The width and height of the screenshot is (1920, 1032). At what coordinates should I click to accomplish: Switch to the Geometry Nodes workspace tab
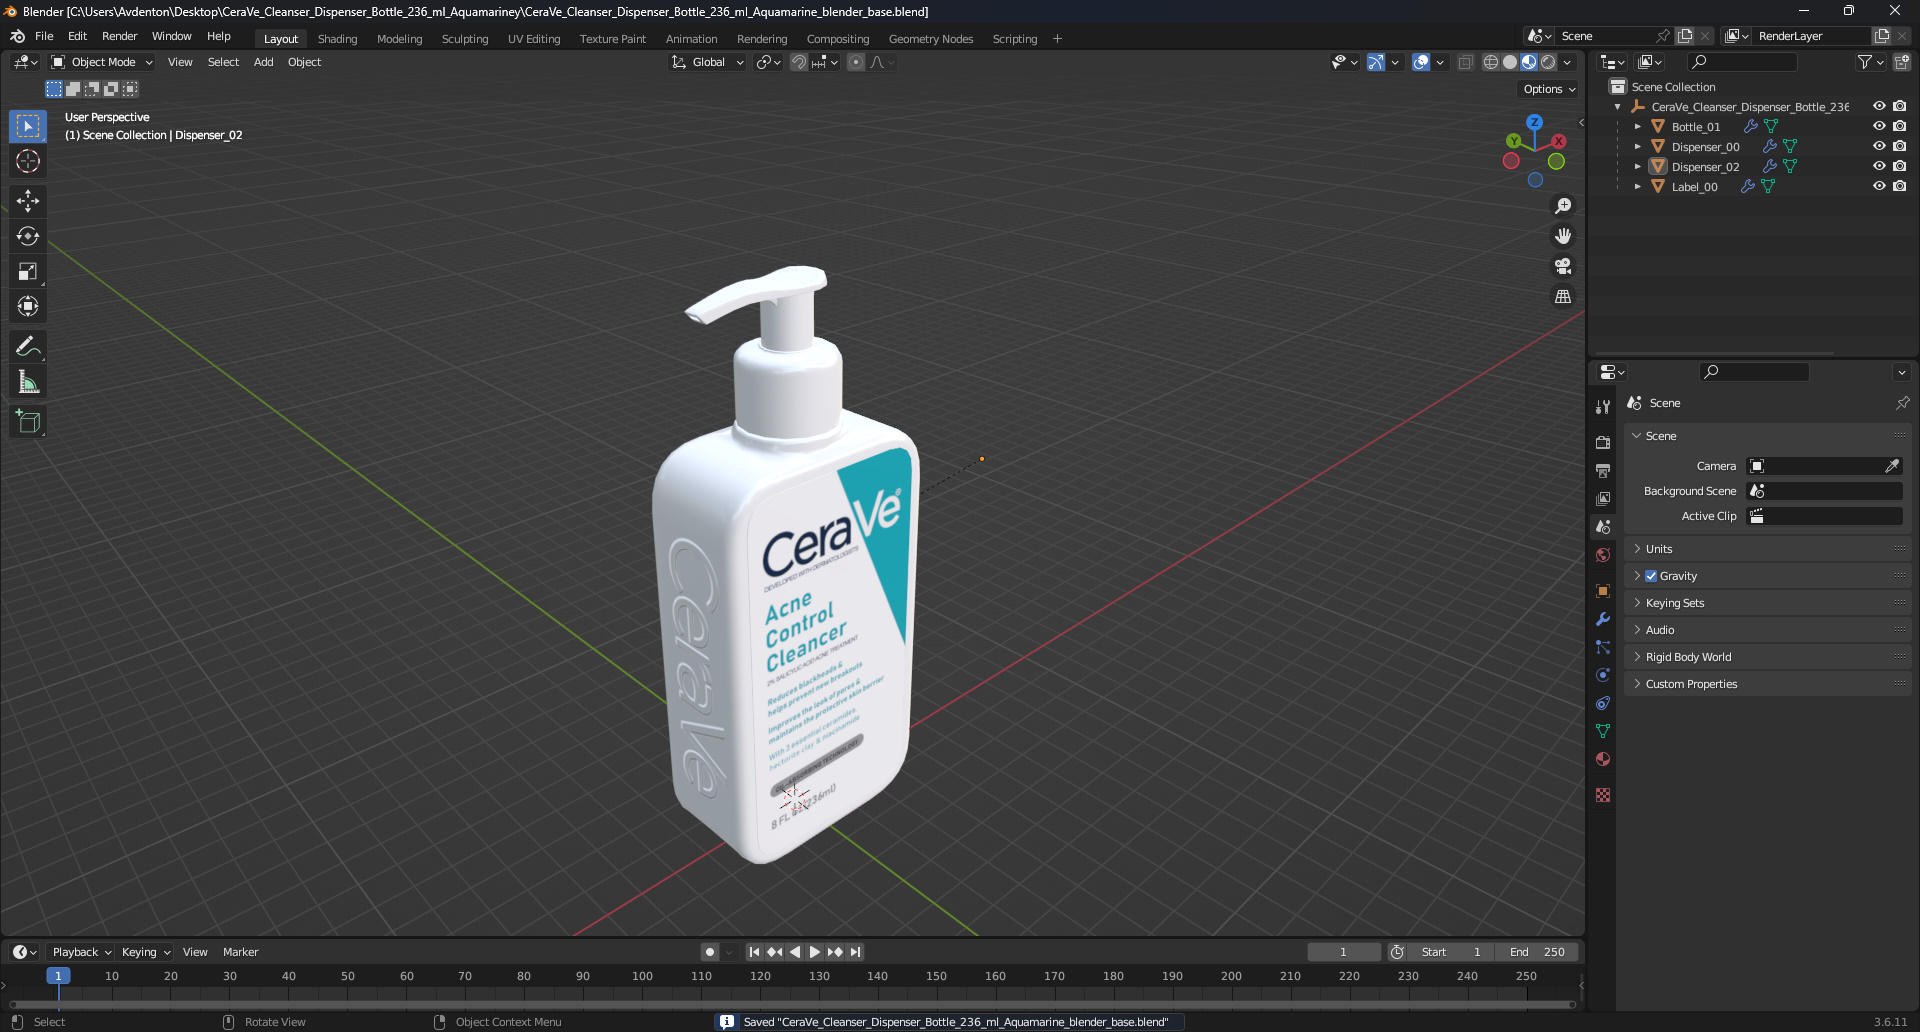point(930,39)
